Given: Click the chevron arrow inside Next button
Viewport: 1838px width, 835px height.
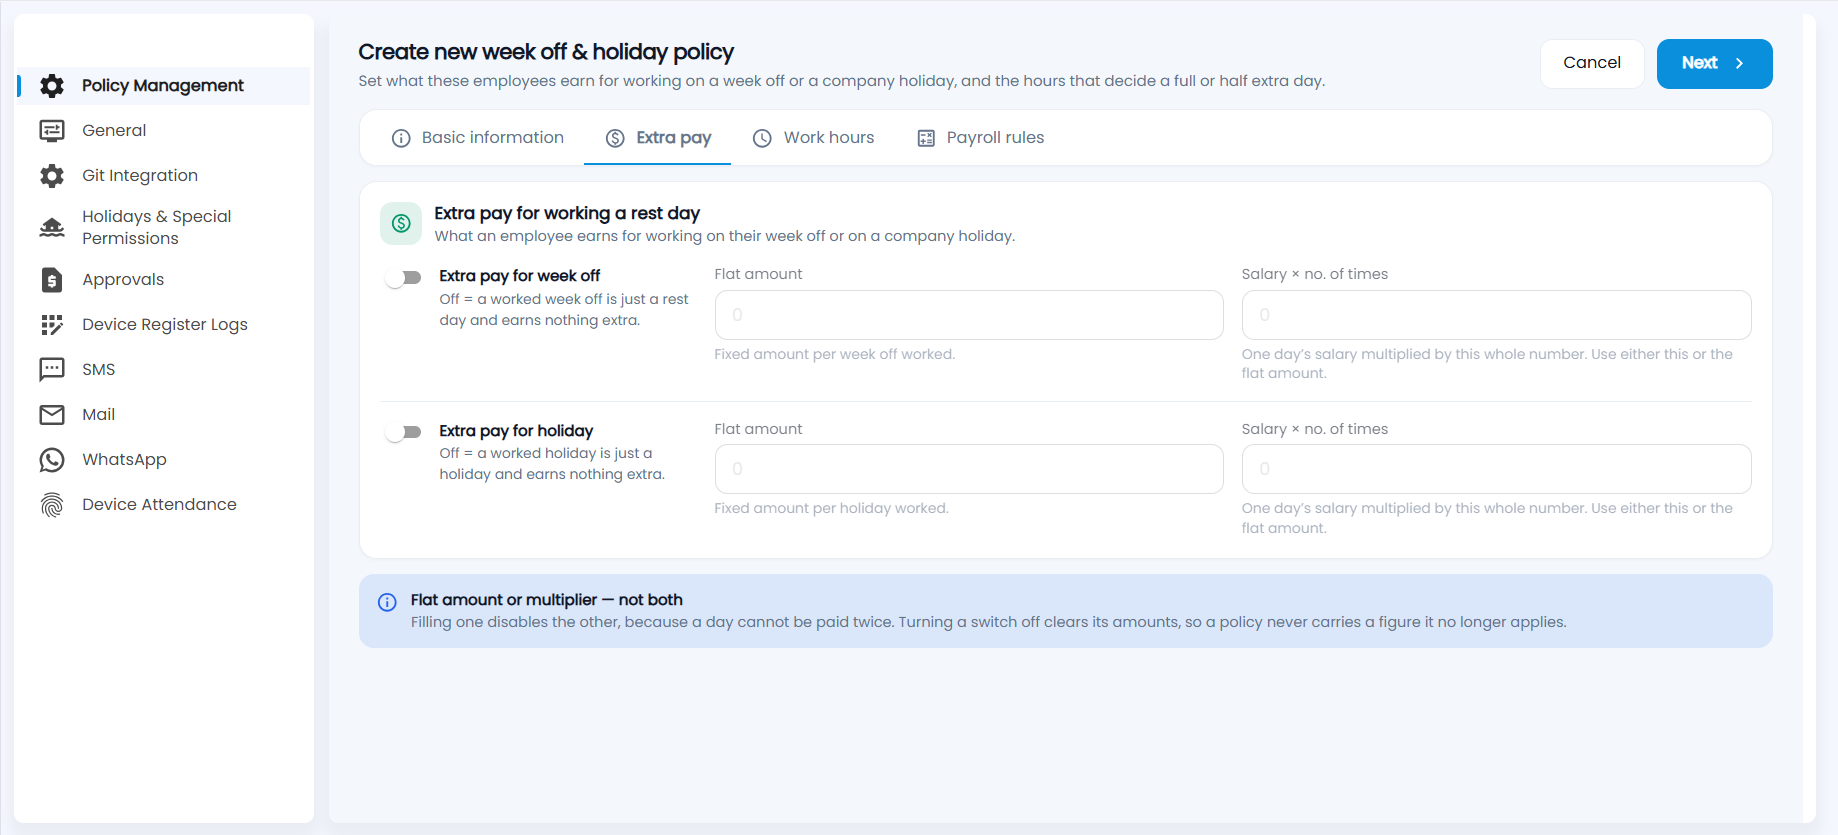Looking at the screenshot, I should [x=1740, y=63].
